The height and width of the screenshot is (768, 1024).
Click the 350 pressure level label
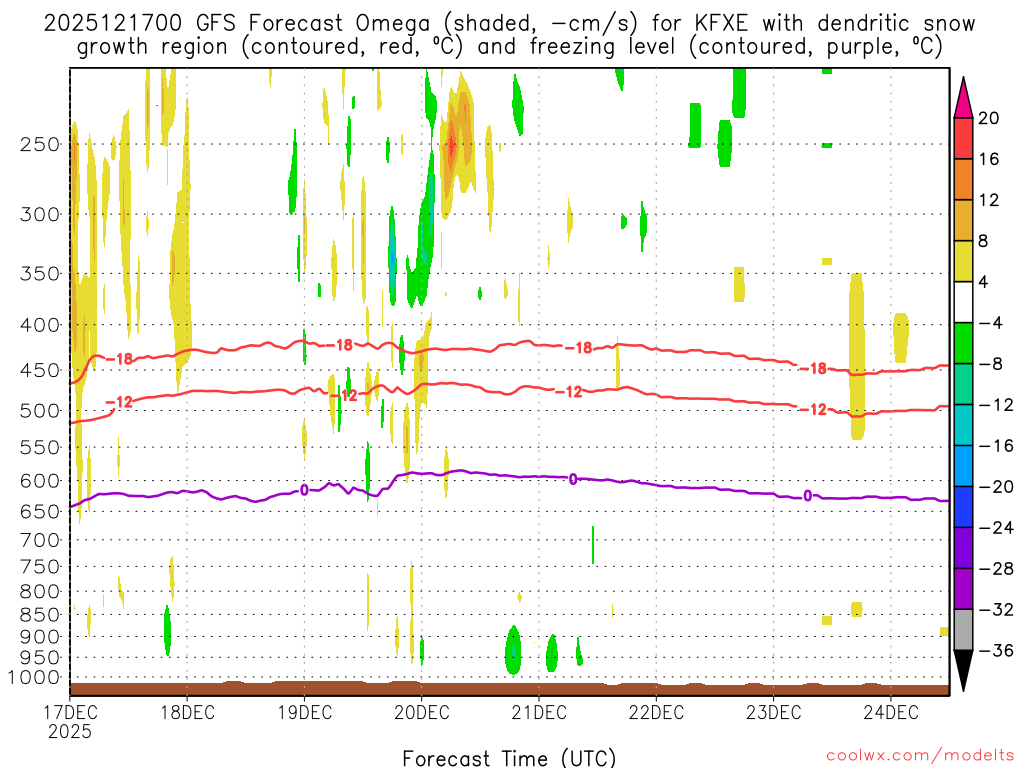point(40,274)
